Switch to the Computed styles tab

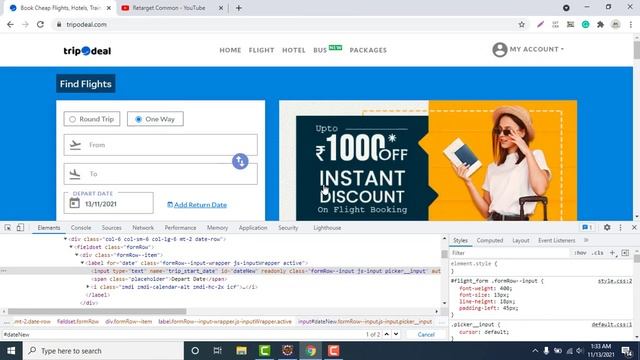[x=489, y=240]
